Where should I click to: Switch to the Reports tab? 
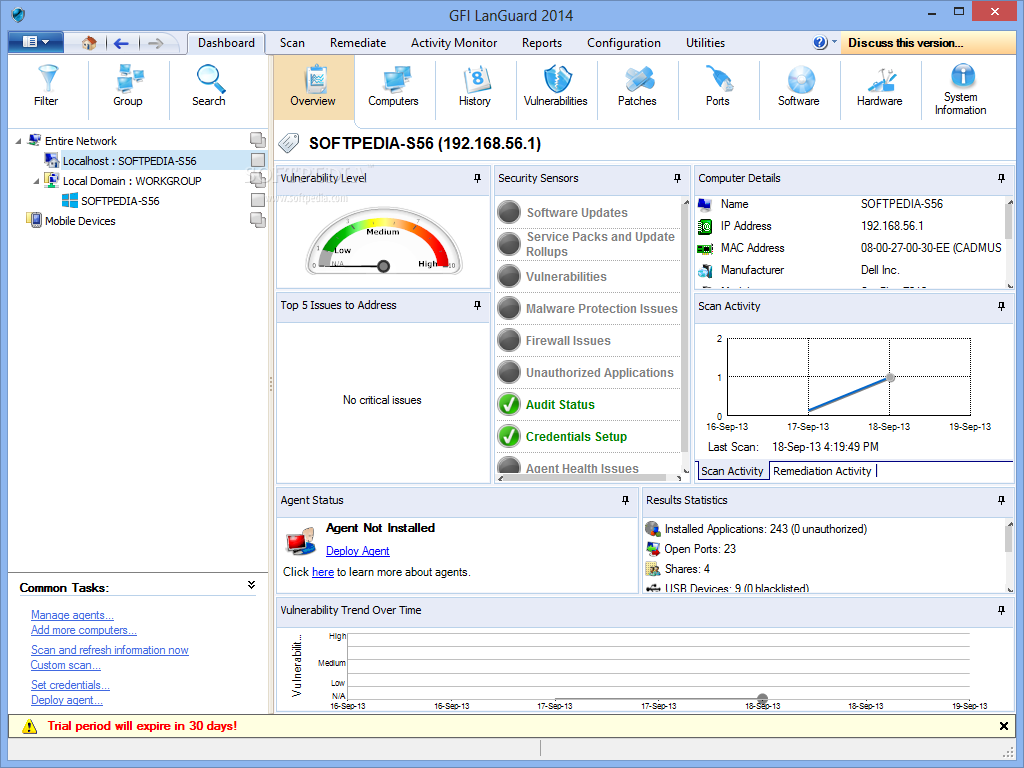tap(542, 43)
